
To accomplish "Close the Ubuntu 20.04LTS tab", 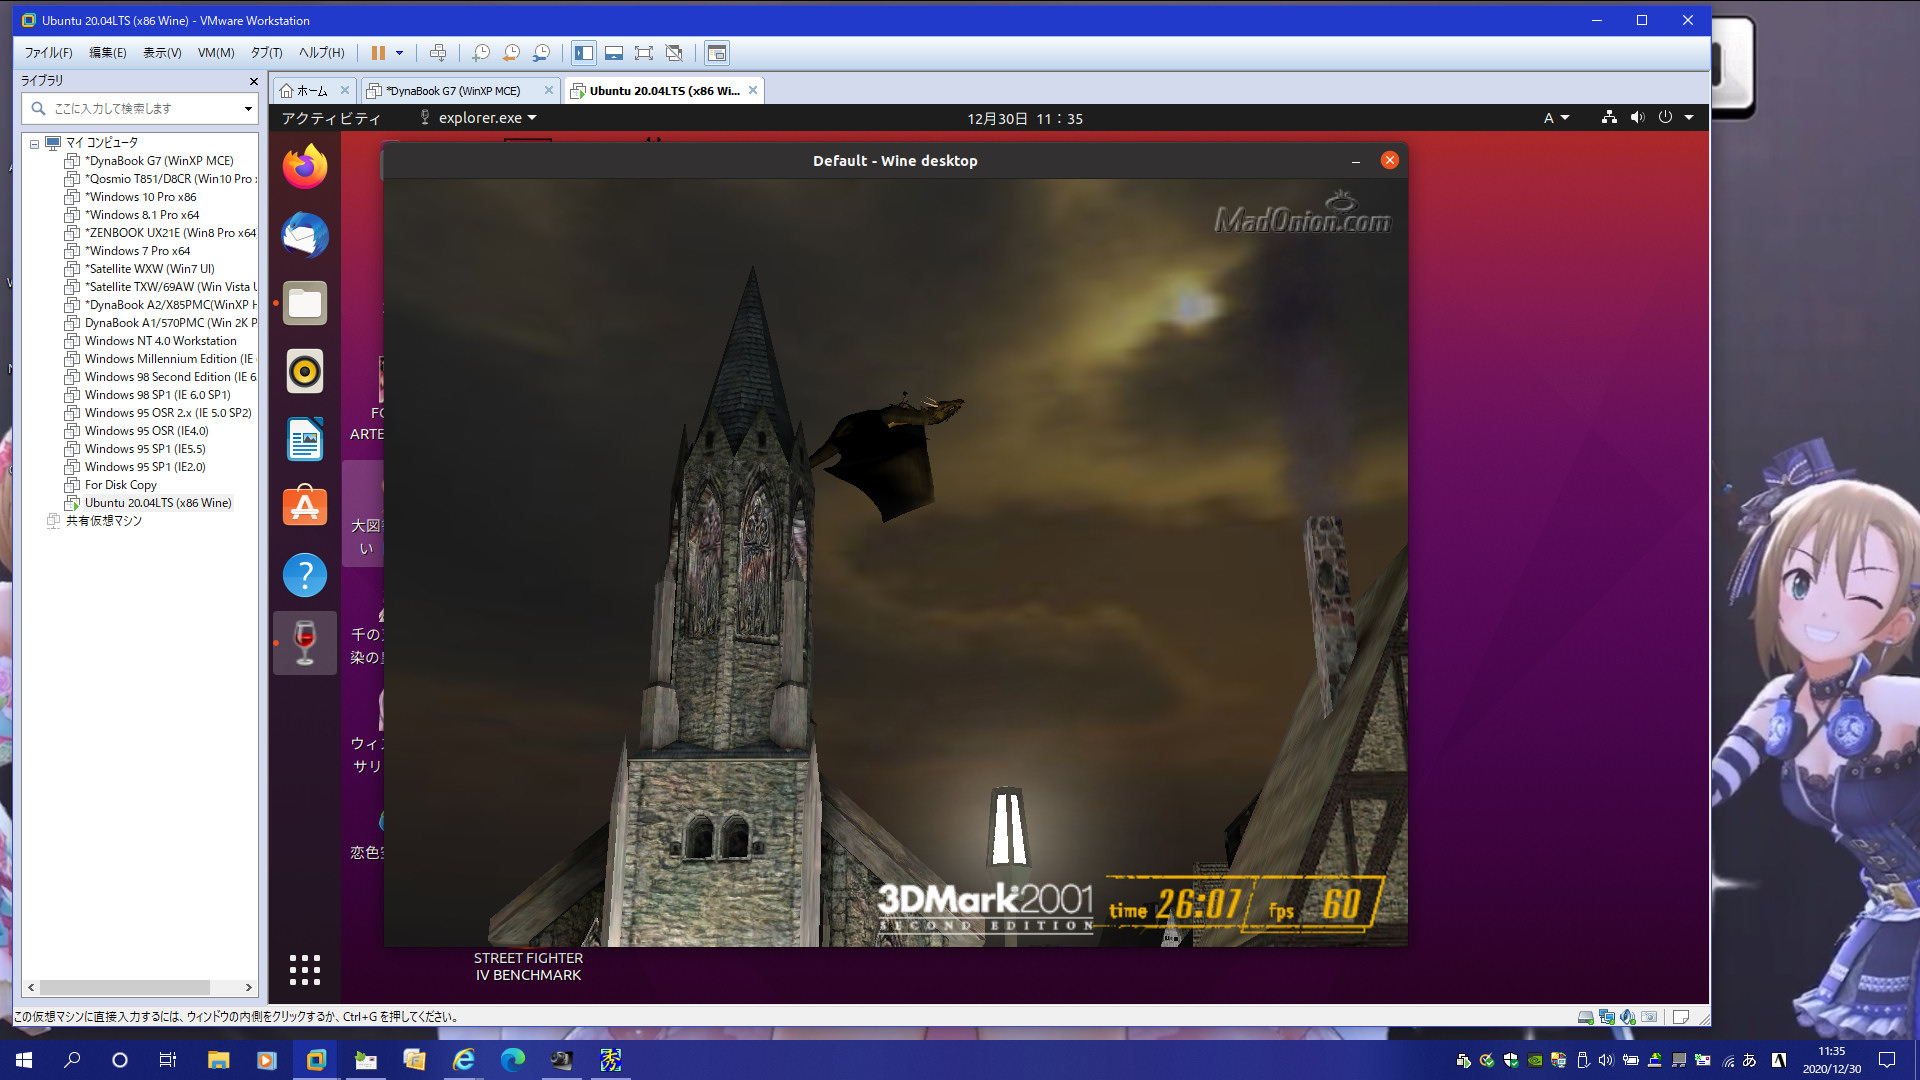I will [753, 90].
